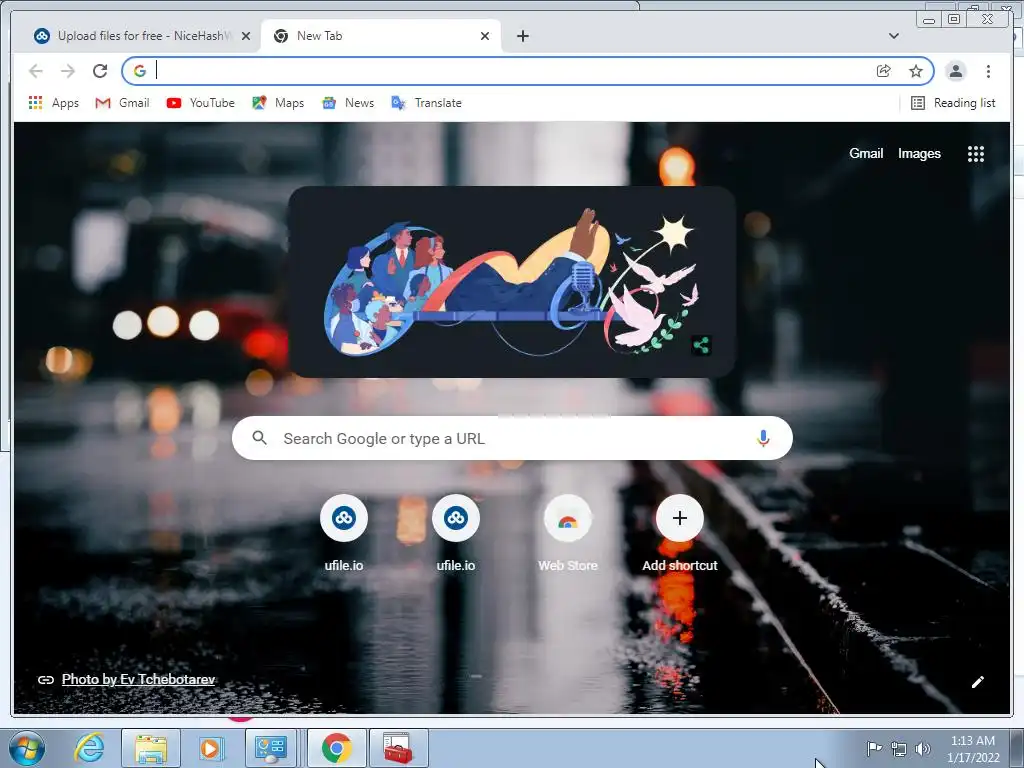Open the Translate bookmark
The width and height of the screenshot is (1024, 768).
pyautogui.click(x=426, y=103)
